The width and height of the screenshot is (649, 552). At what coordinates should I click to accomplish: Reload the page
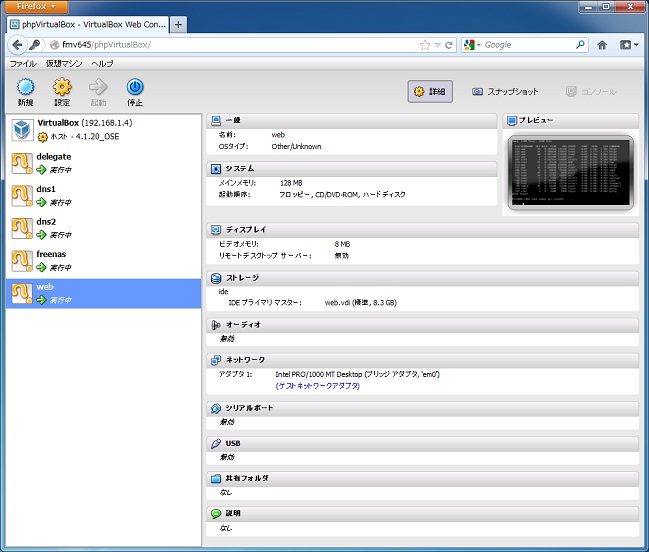449,45
